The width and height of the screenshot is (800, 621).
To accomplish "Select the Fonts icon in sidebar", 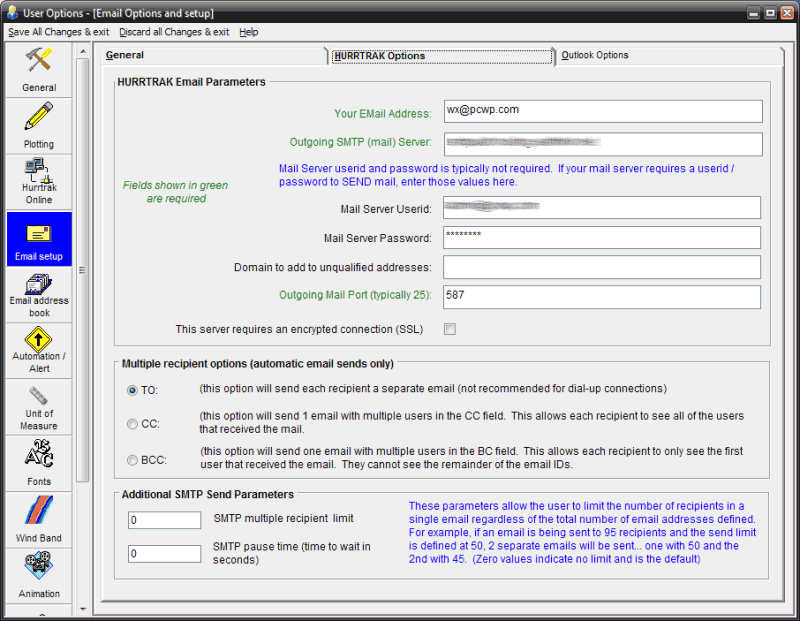I will pos(39,461).
